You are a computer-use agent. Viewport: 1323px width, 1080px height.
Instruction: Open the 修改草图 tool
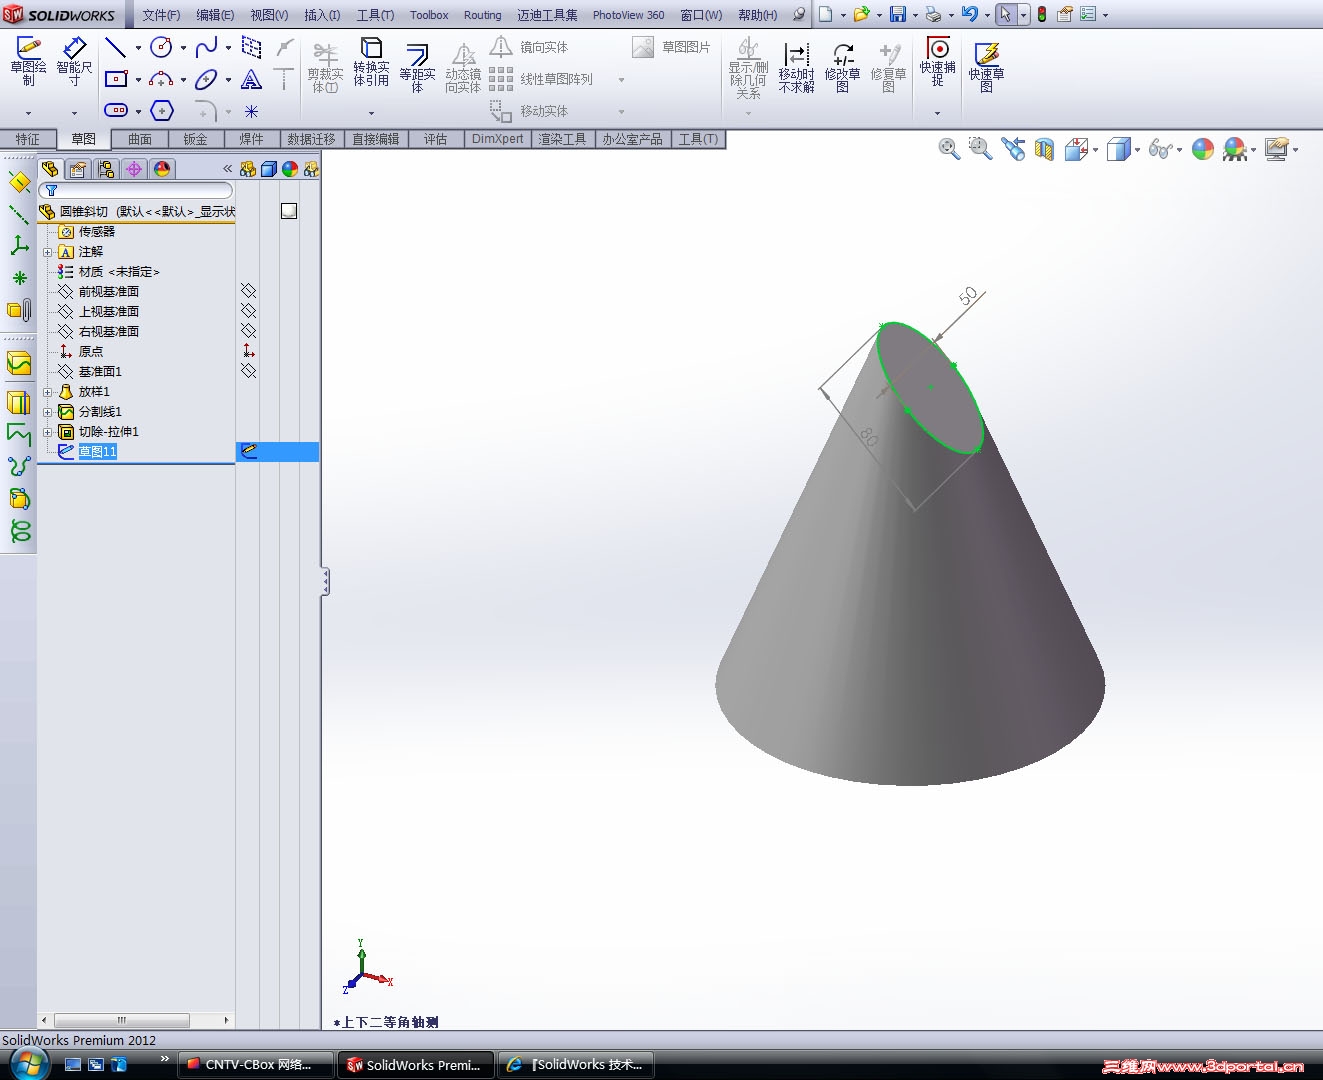[842, 67]
